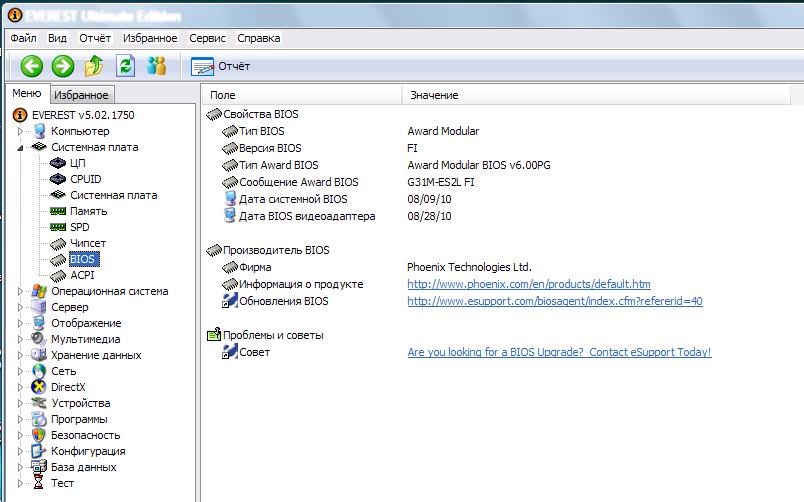Click the green Forward arrow toolbar icon
Screen dimensions: 804x502
(62, 66)
